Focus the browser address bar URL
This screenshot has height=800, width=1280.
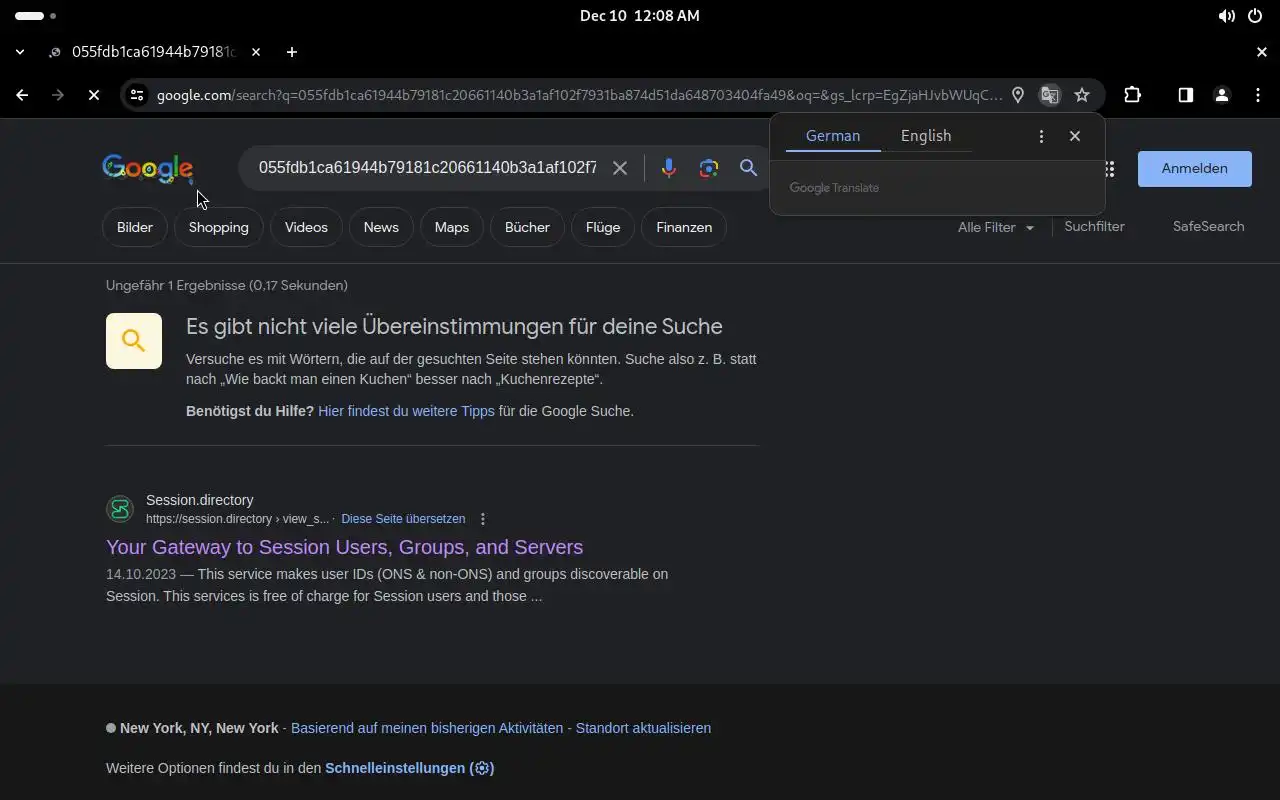click(x=579, y=95)
